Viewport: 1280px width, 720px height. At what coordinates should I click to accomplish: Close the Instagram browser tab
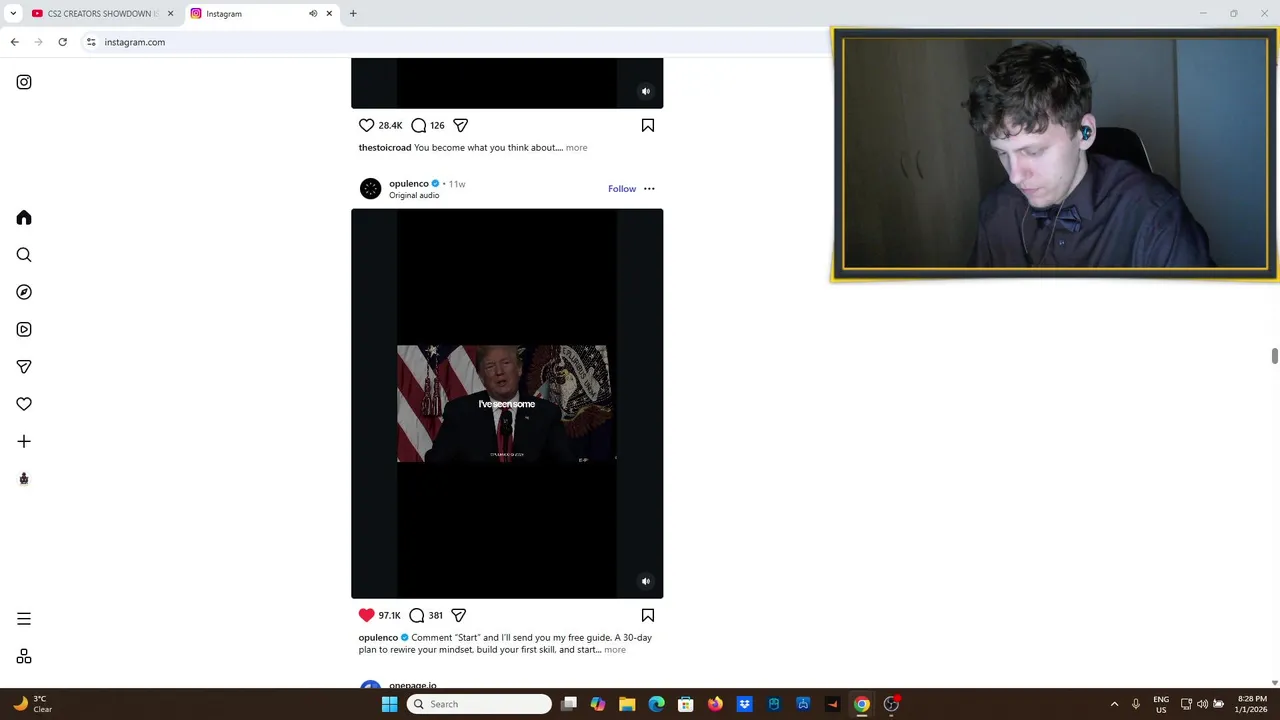coord(329,14)
